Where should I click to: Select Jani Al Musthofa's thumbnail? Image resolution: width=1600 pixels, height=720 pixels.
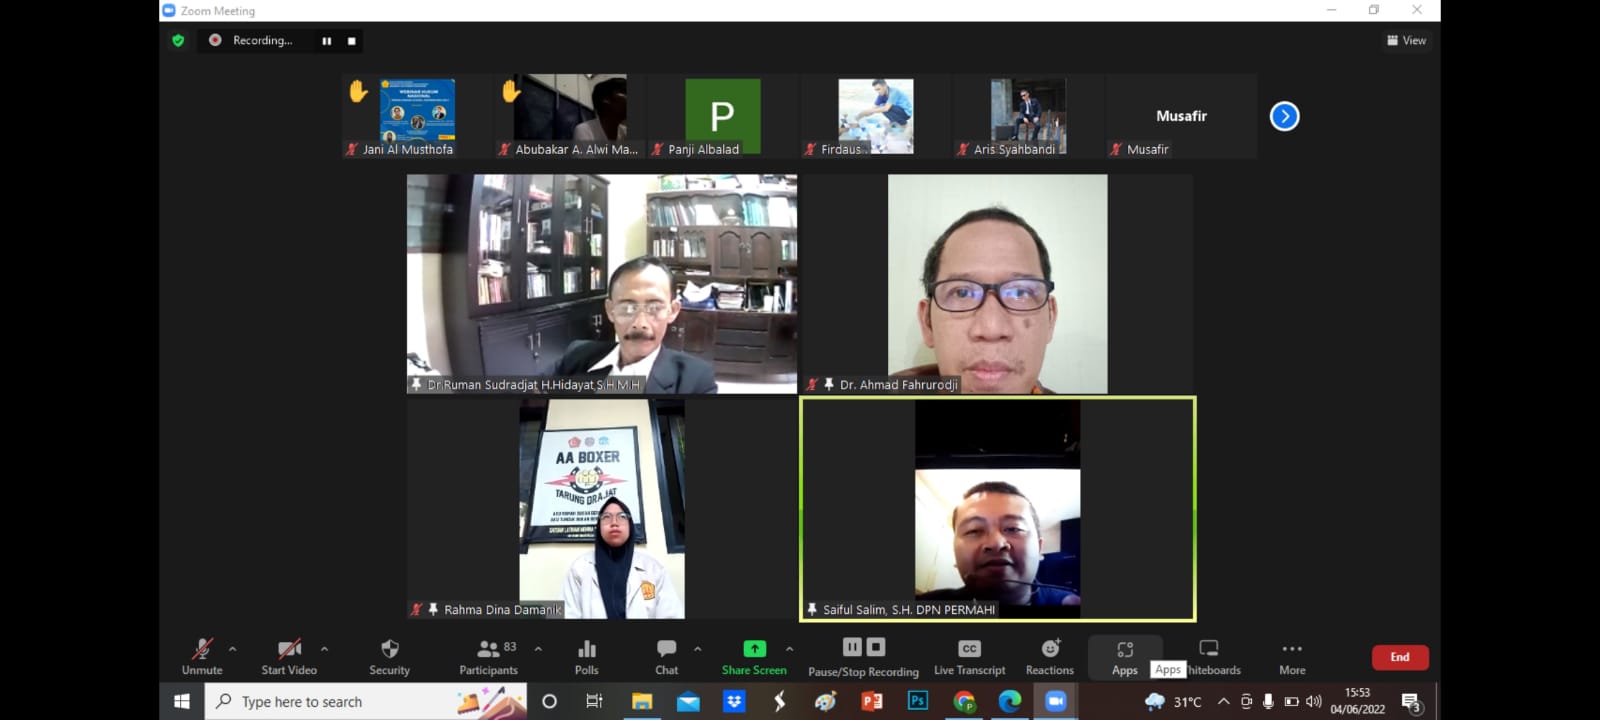pyautogui.click(x=417, y=116)
